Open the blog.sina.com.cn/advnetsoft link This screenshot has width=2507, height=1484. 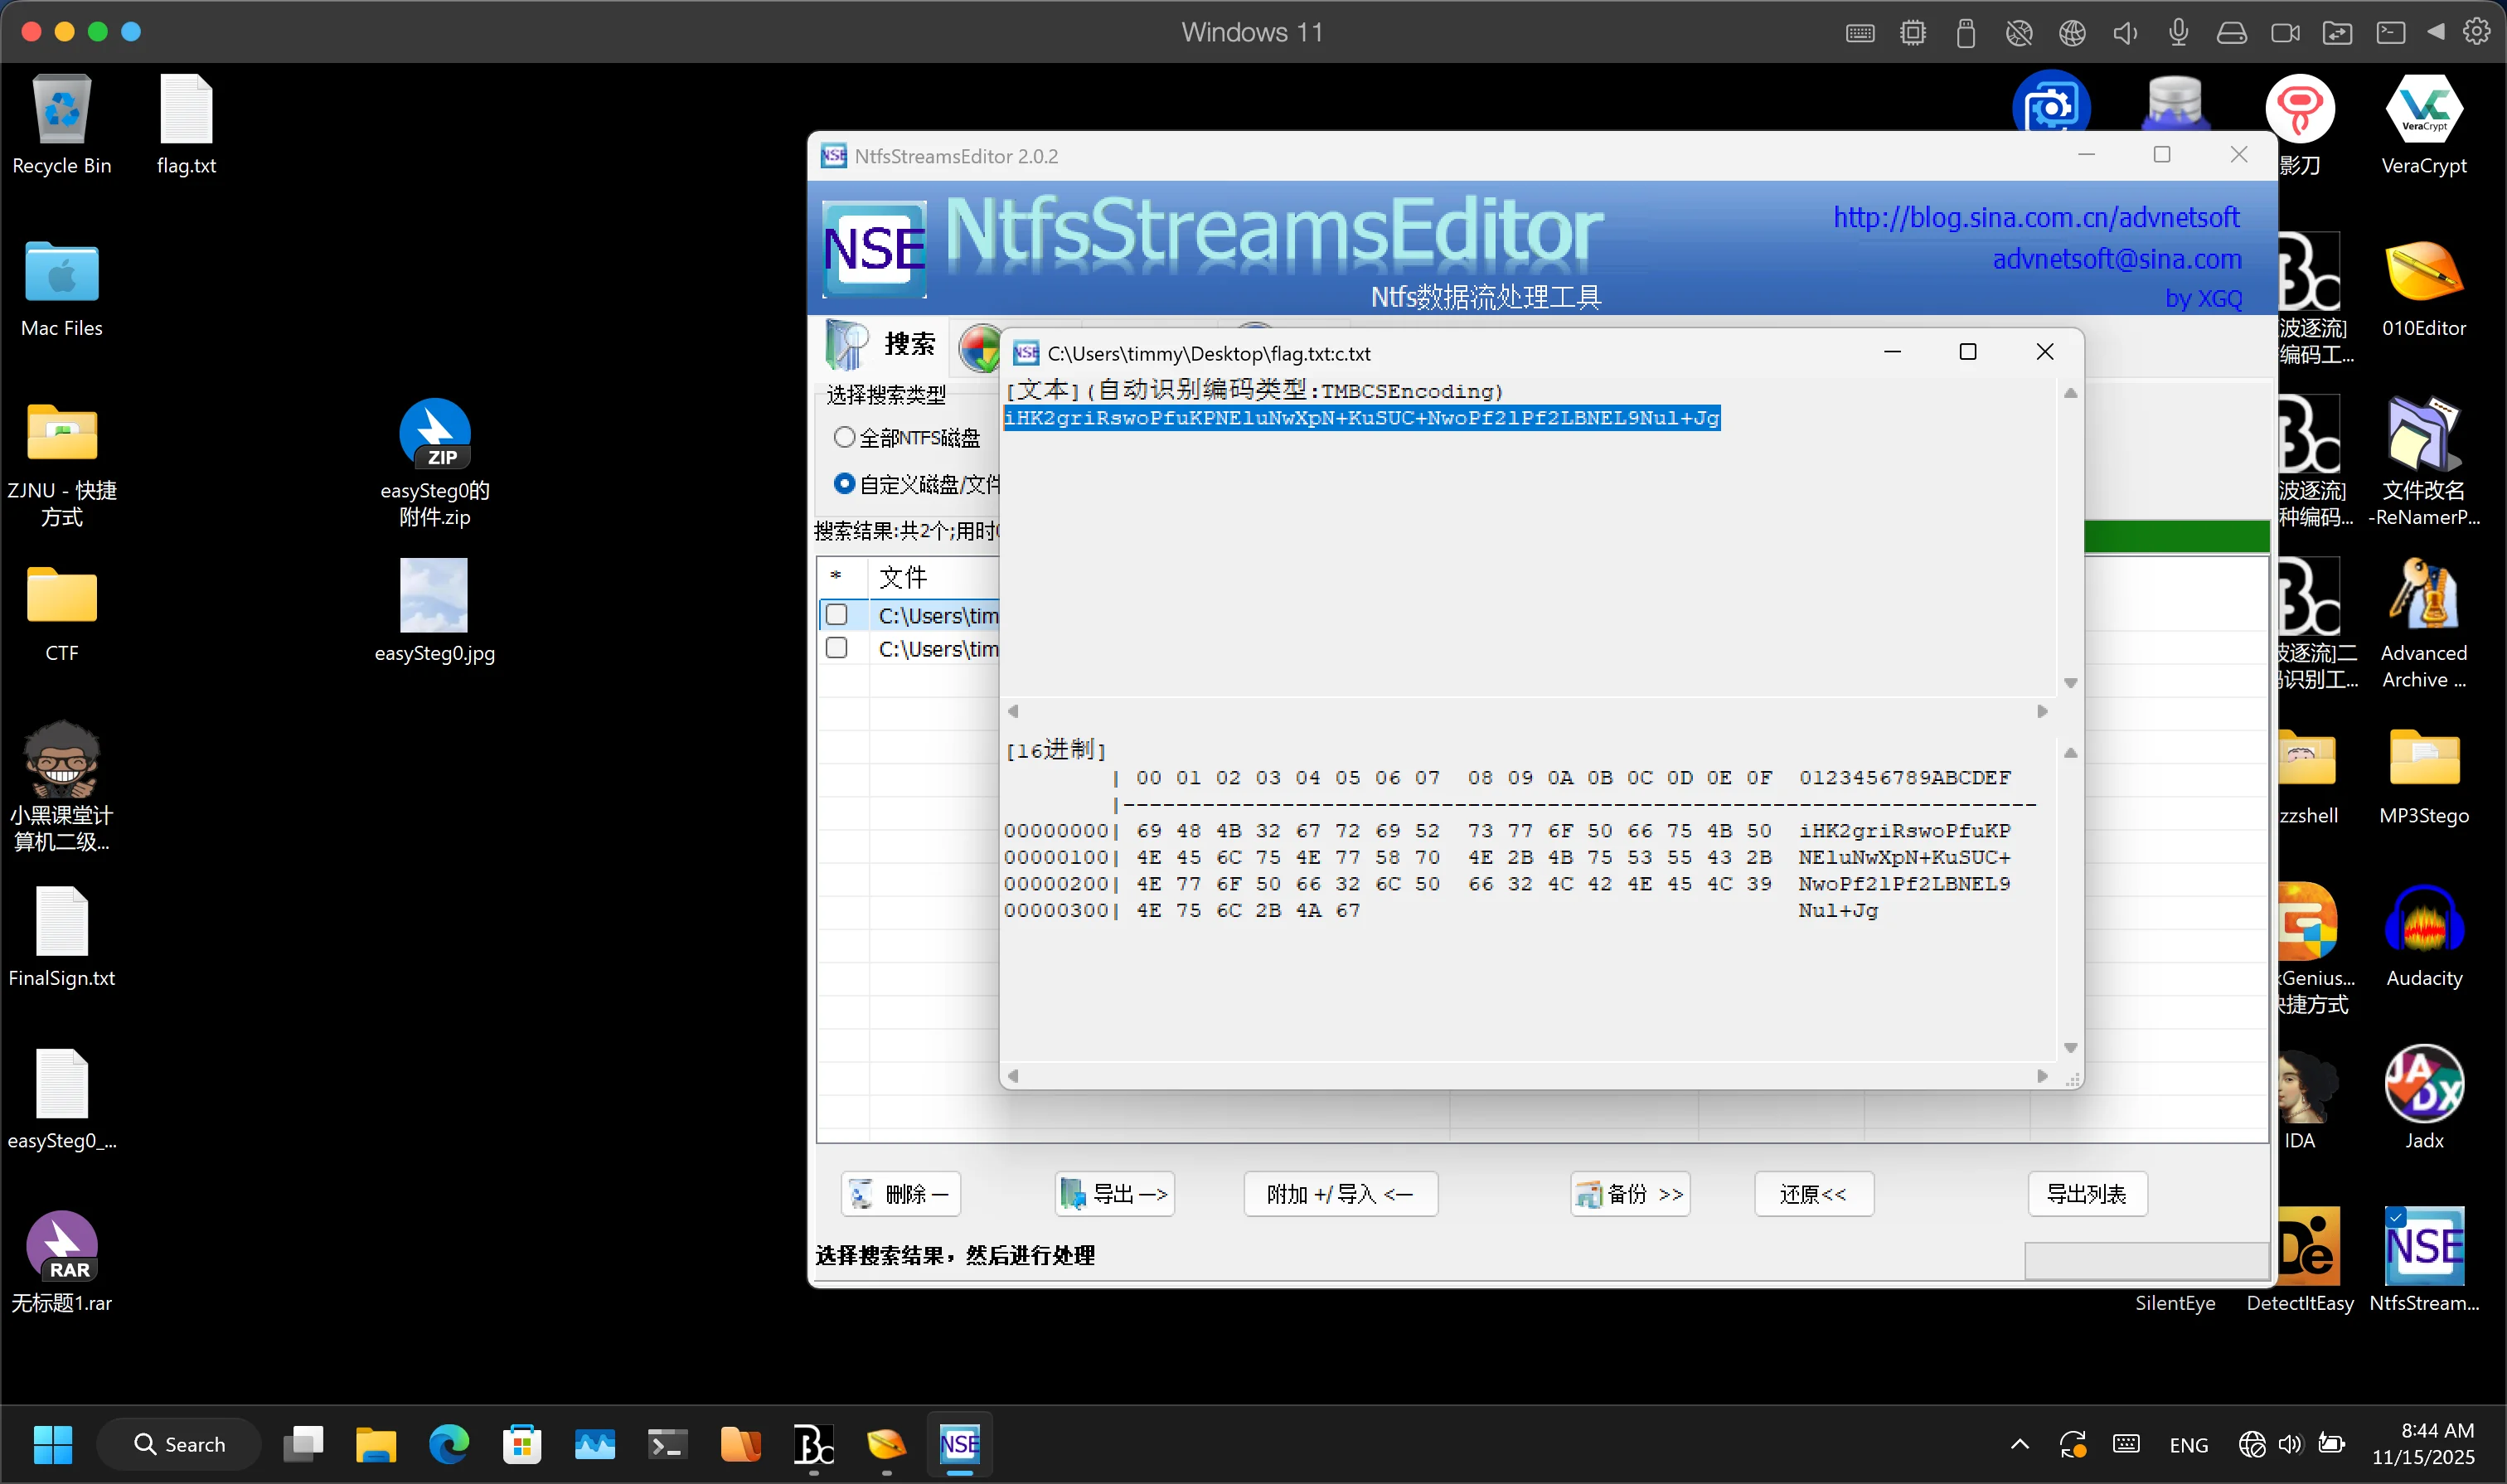2035,217
